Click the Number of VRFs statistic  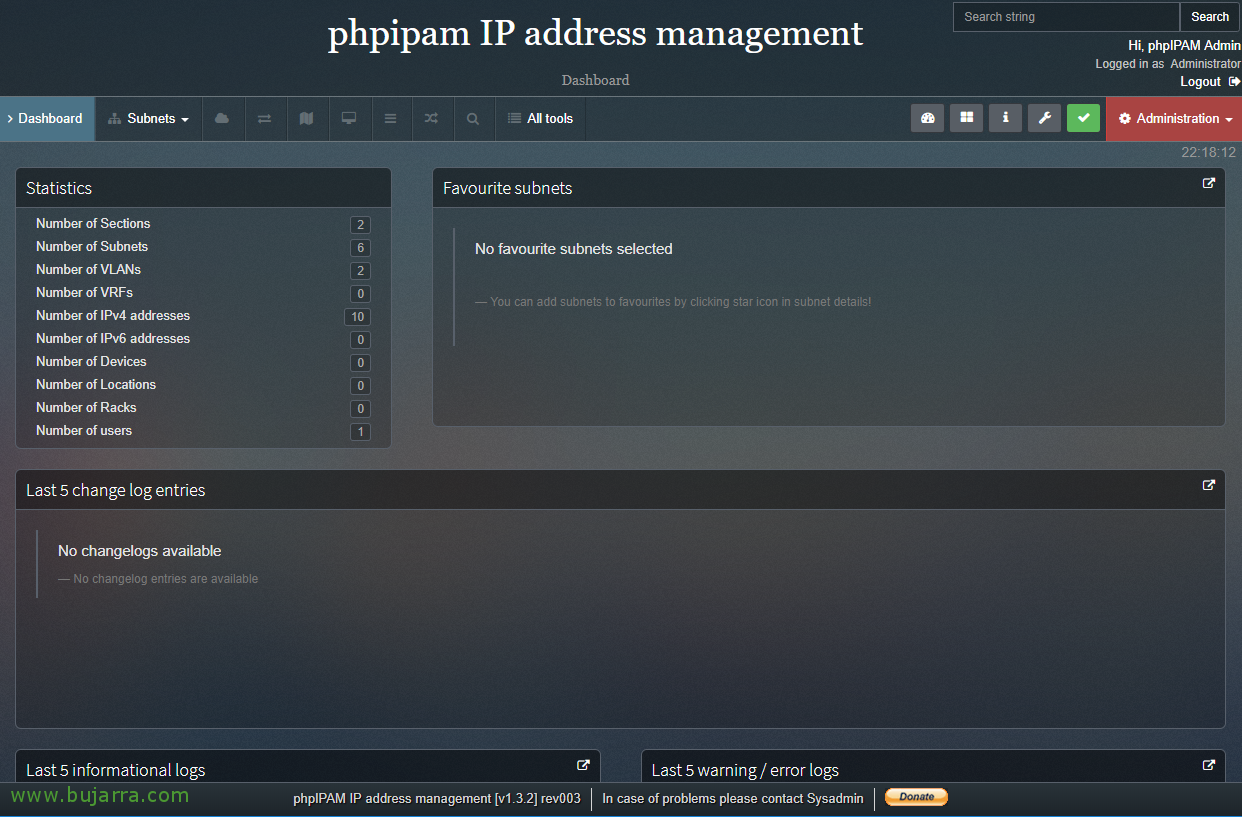[84, 293]
